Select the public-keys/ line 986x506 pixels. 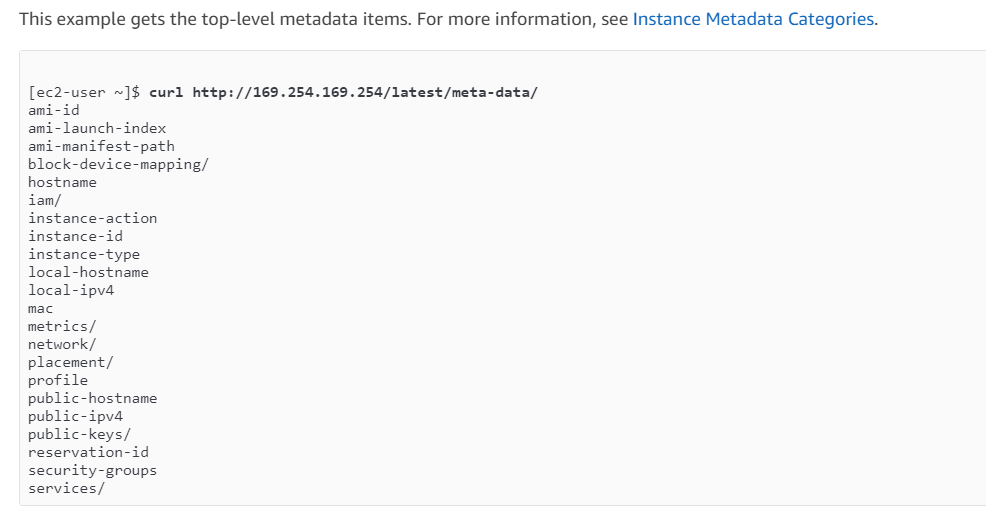(79, 434)
